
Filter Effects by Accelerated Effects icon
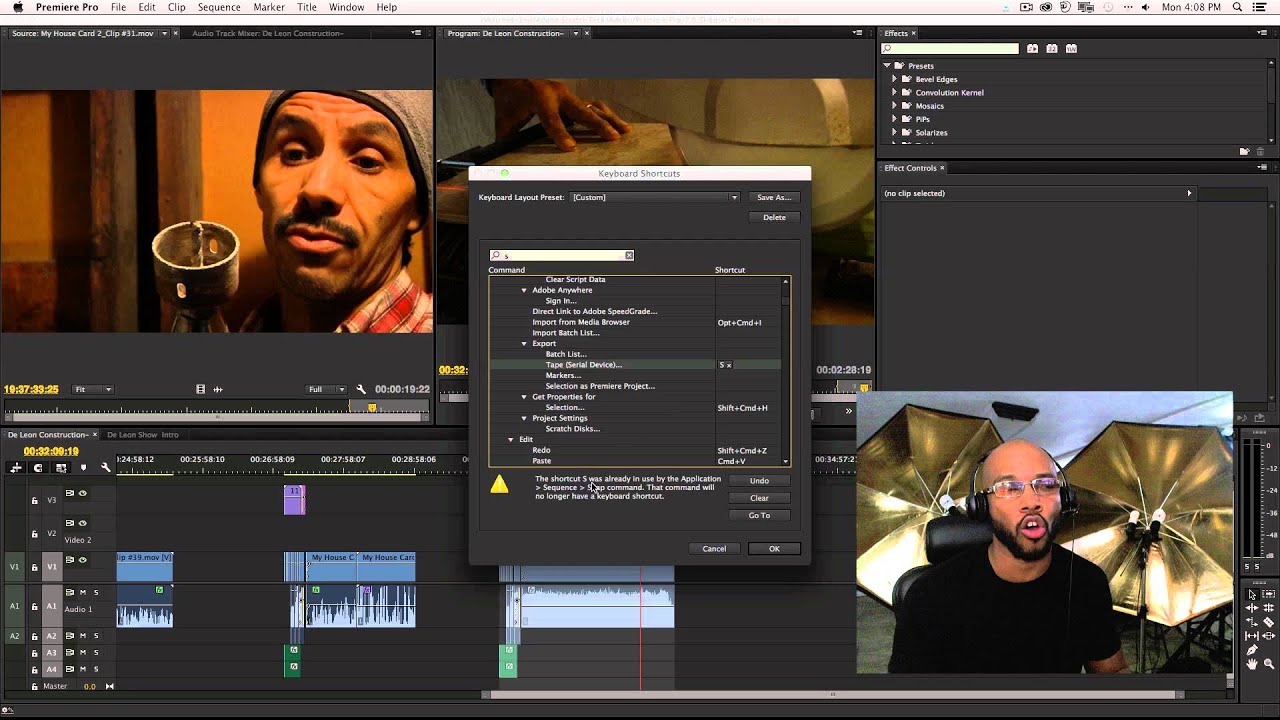(1033, 48)
